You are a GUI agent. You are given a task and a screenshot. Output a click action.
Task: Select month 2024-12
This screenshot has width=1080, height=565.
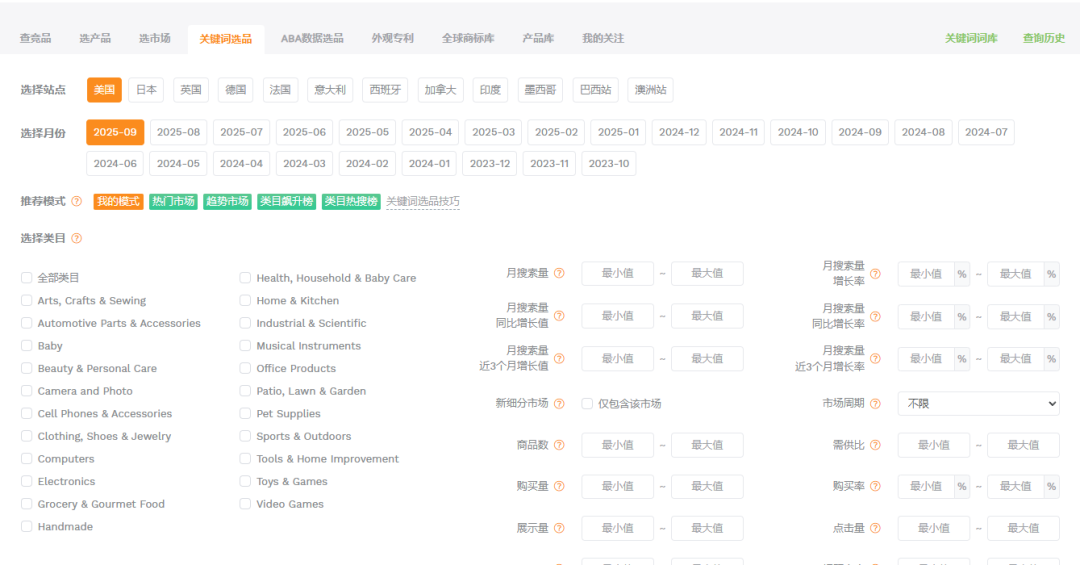679,132
